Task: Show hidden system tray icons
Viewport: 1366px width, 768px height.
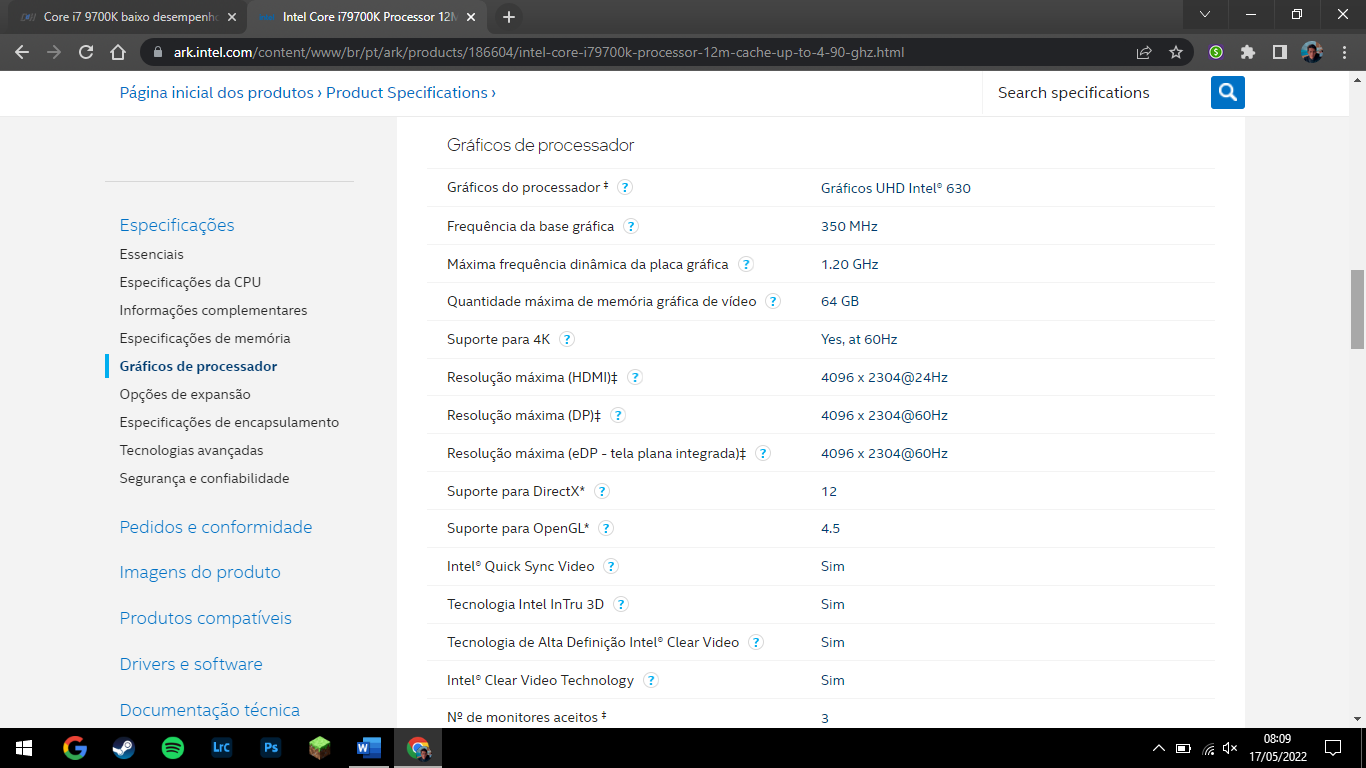Action: pos(1159,748)
